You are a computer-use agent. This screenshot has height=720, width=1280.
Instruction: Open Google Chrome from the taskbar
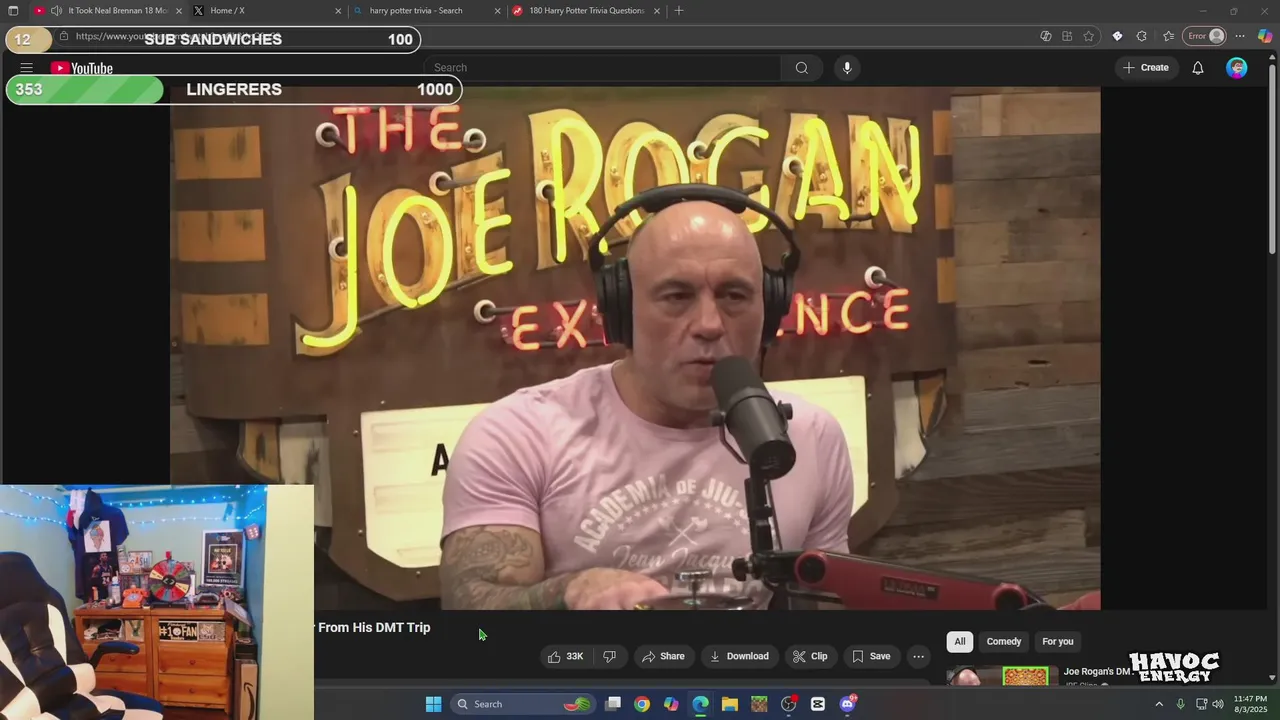[642, 704]
